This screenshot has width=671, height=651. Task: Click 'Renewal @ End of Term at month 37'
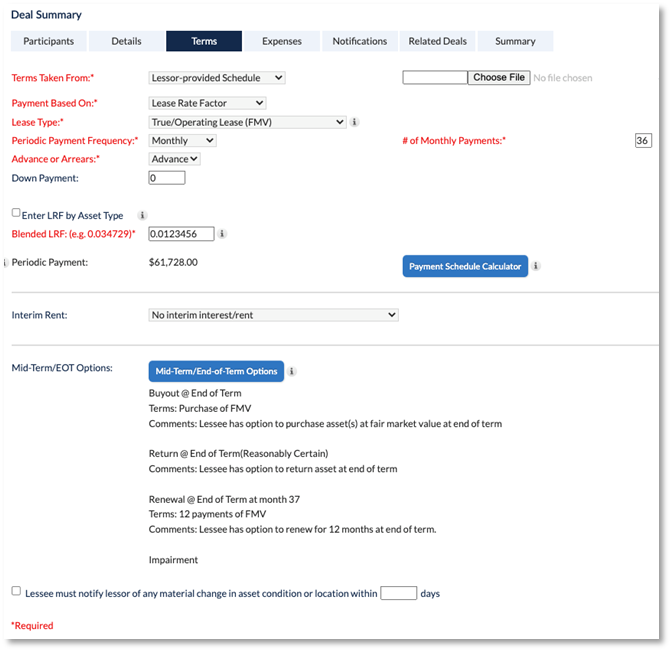pos(224,499)
